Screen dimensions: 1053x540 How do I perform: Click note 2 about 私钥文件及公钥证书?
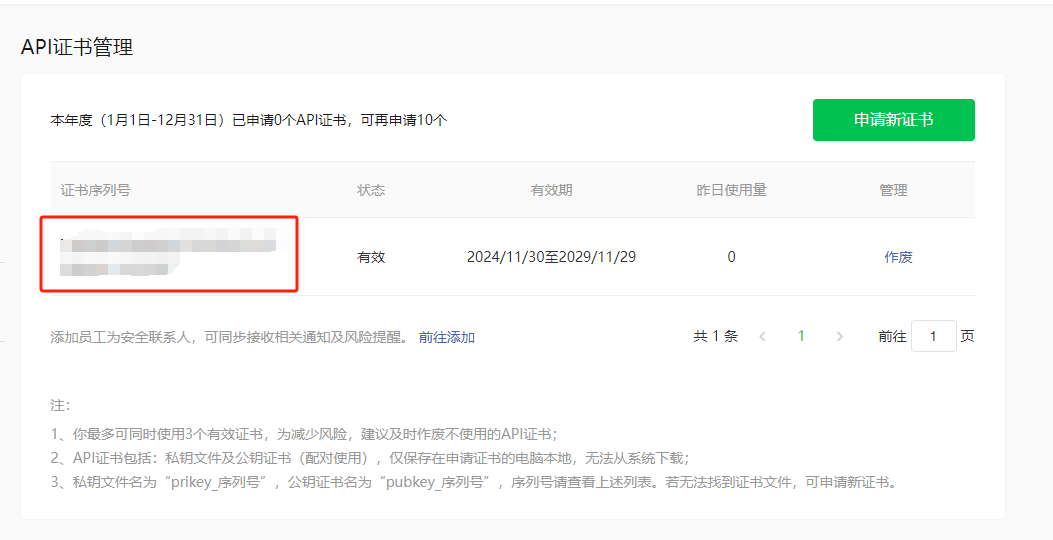click(370, 459)
